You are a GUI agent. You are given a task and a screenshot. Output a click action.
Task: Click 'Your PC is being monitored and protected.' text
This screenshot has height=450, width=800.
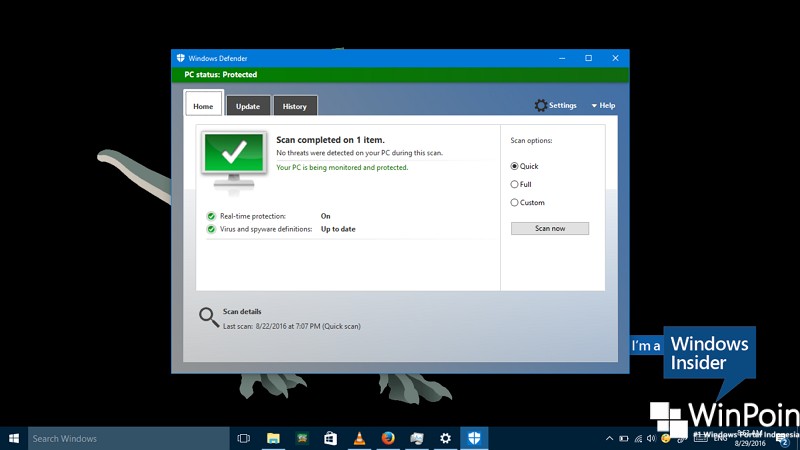[342, 167]
